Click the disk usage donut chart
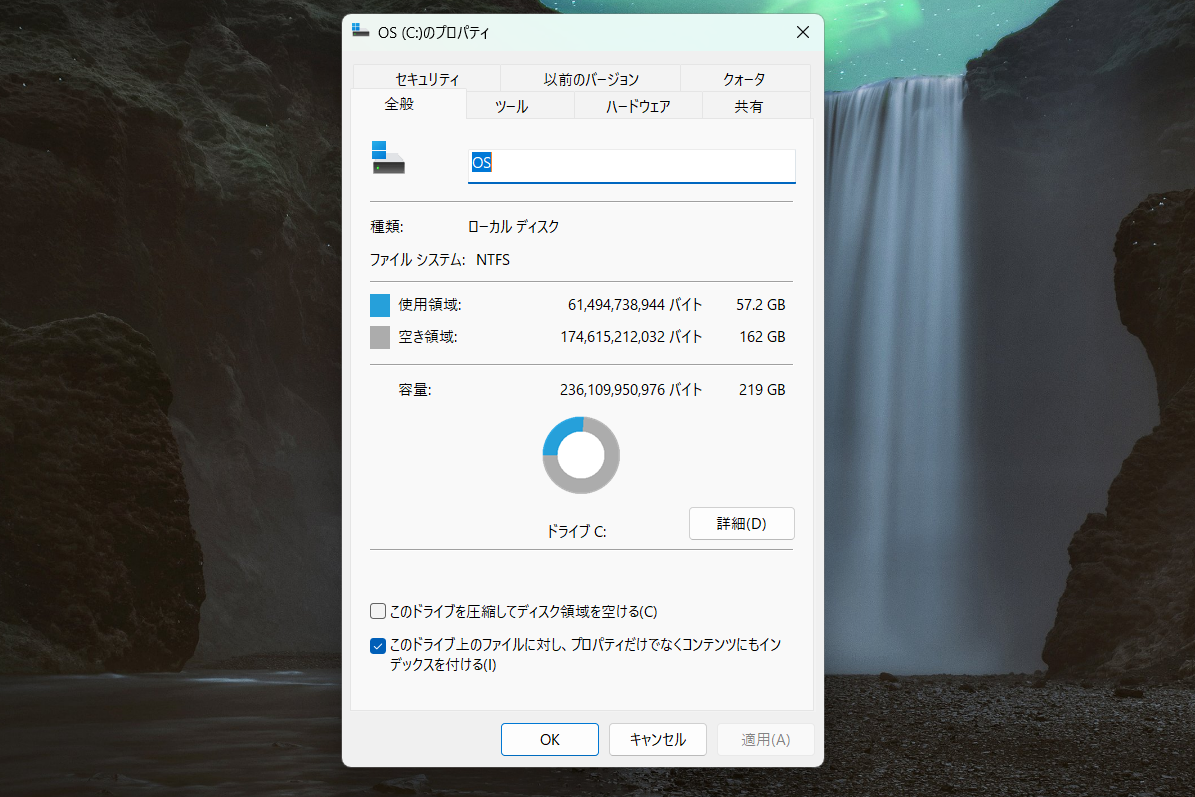Viewport: 1195px width, 797px height. point(581,455)
